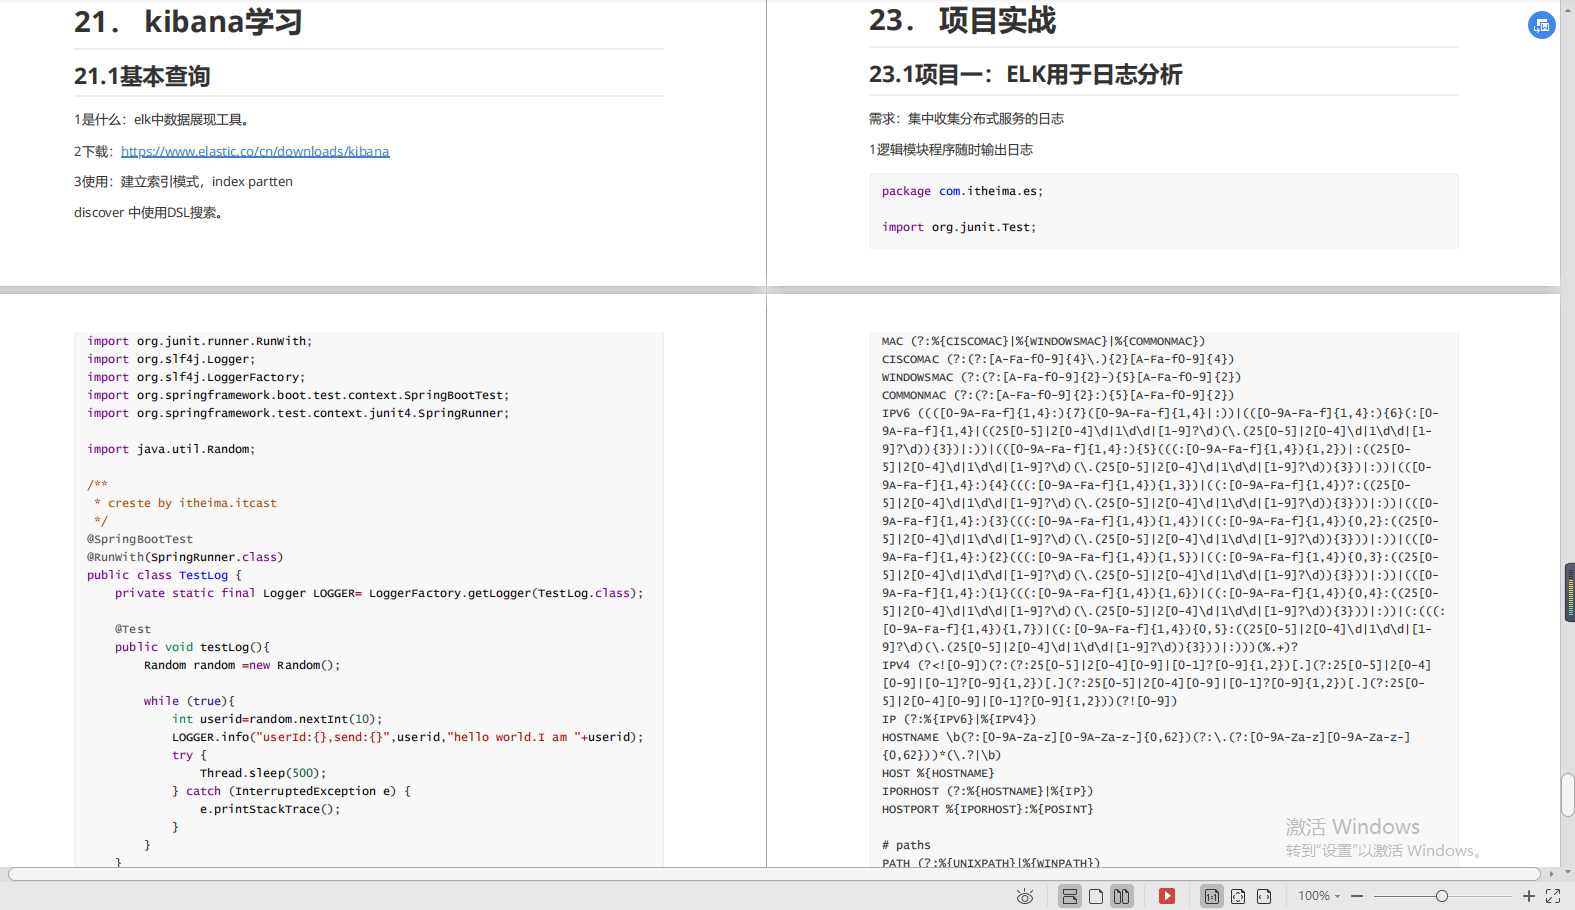Click text '需求: 集中收集分布式服务的日志'
The height and width of the screenshot is (910, 1575).
(x=966, y=118)
